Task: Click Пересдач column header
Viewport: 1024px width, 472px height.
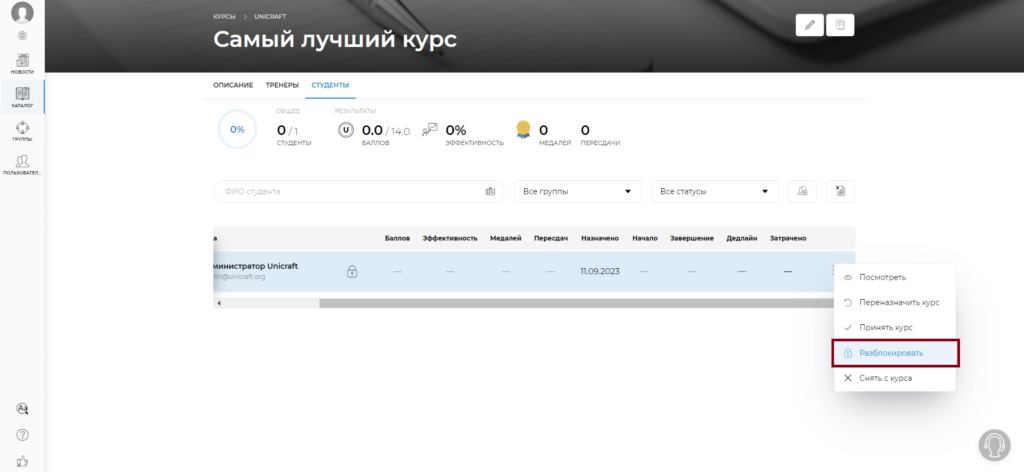Action: pyautogui.click(x=551, y=238)
